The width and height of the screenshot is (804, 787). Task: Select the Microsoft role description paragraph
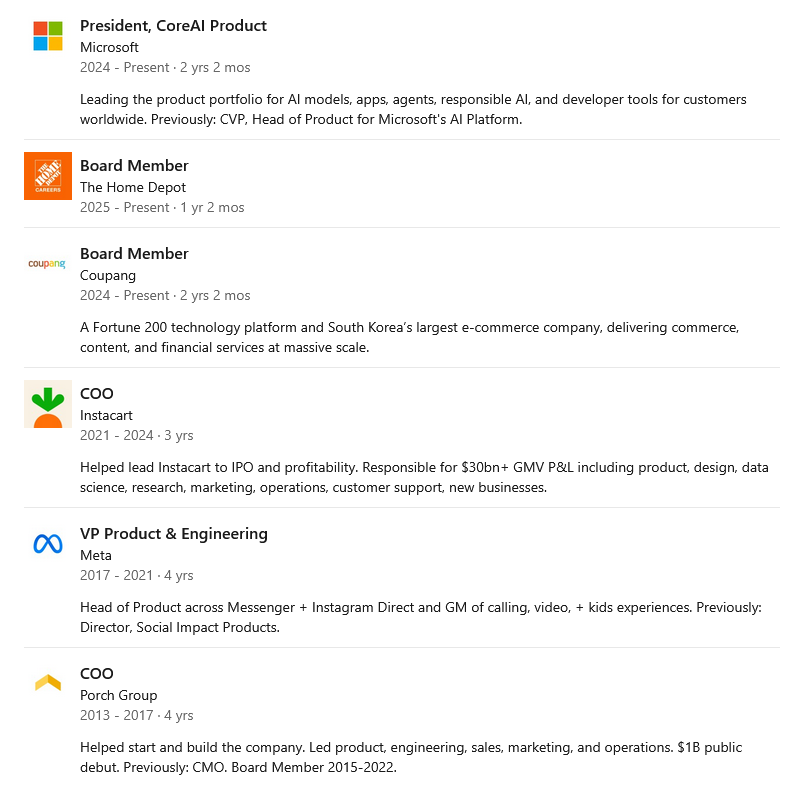pyautogui.click(x=413, y=109)
